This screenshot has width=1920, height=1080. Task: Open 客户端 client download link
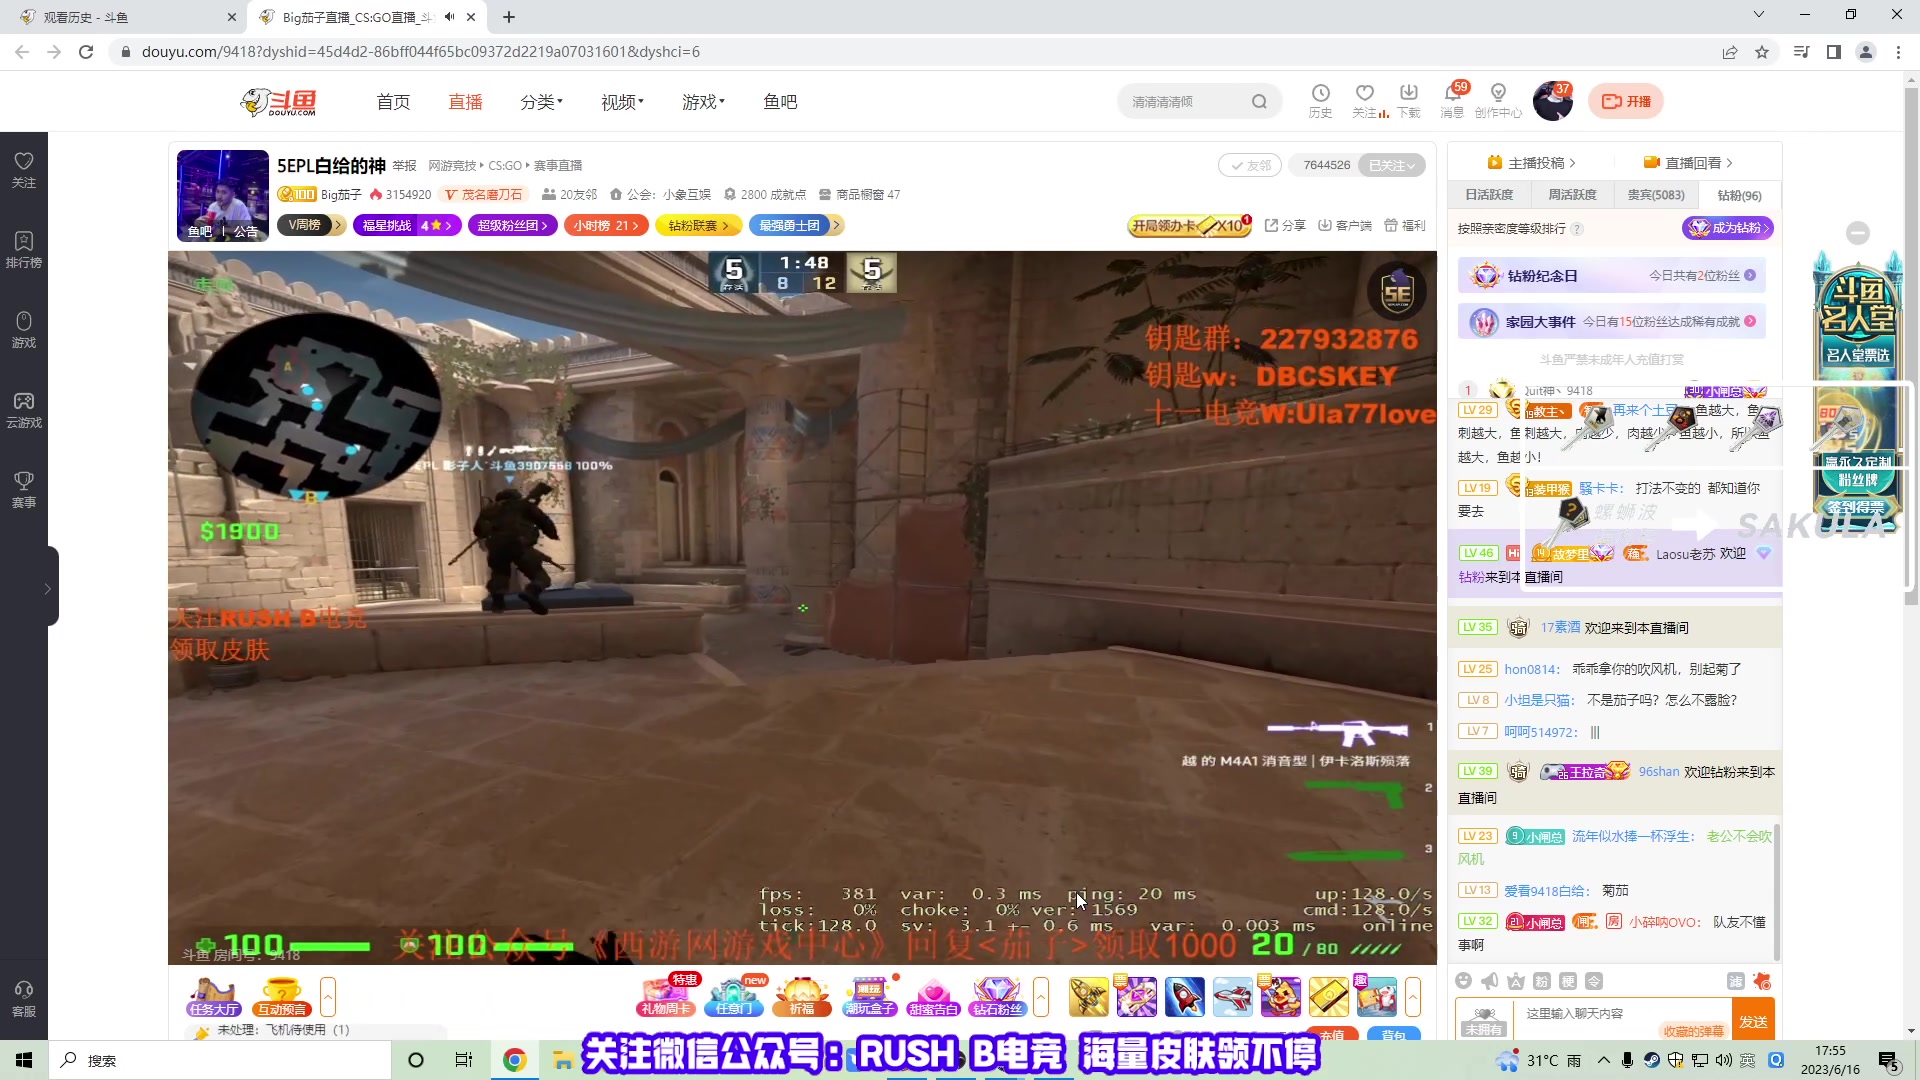click(x=1344, y=226)
